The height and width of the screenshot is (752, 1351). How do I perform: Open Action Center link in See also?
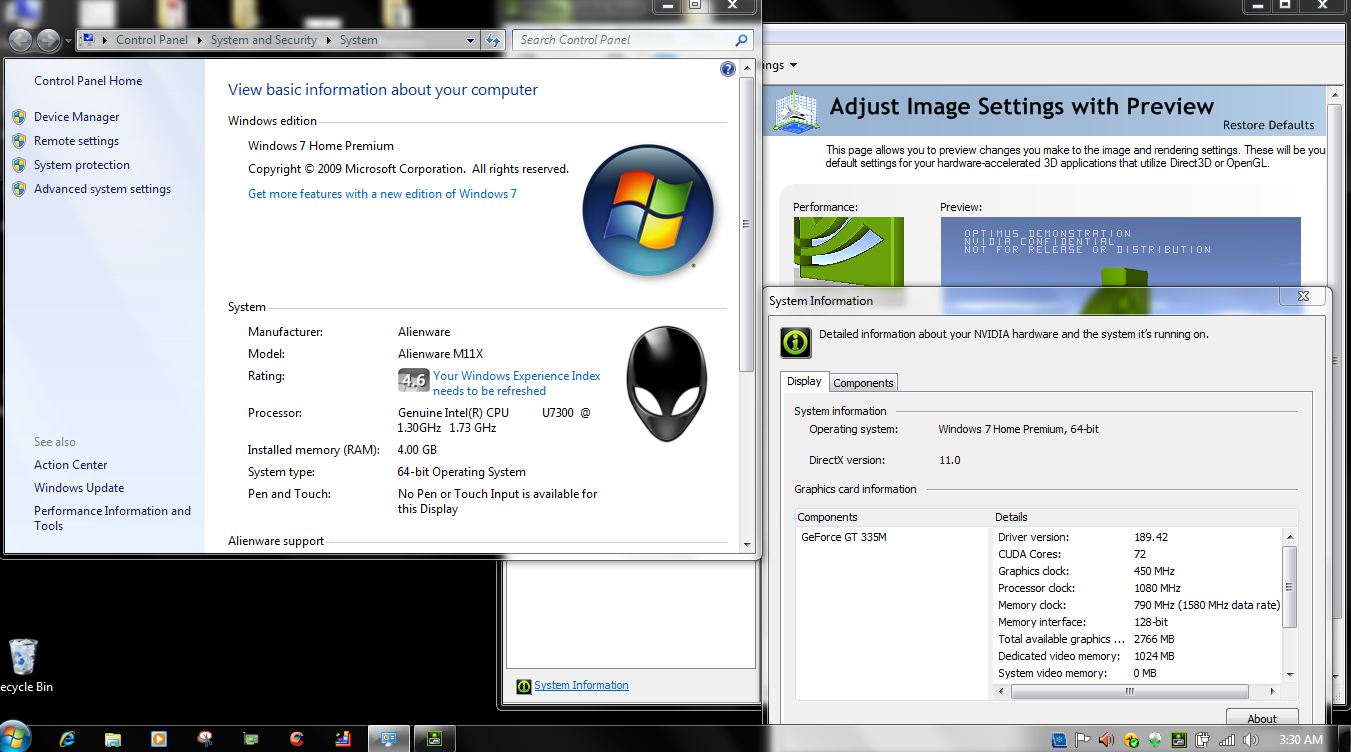click(70, 465)
